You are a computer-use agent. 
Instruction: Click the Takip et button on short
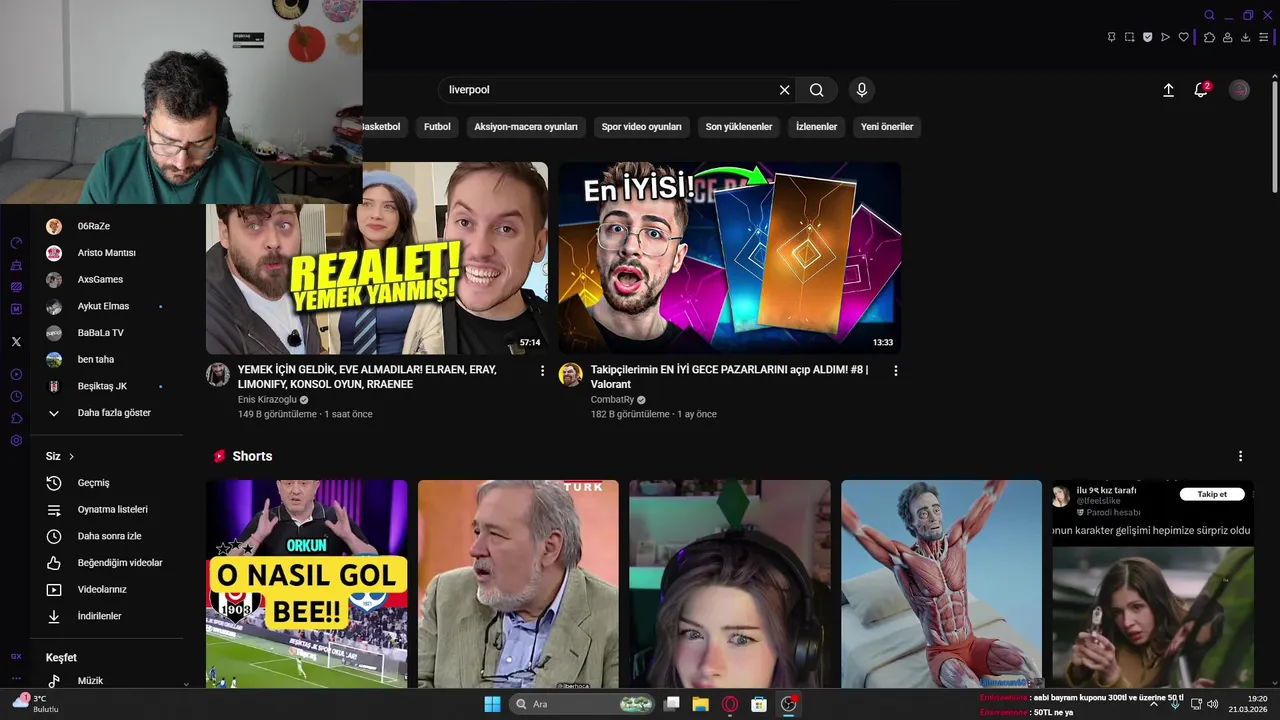click(x=1212, y=494)
